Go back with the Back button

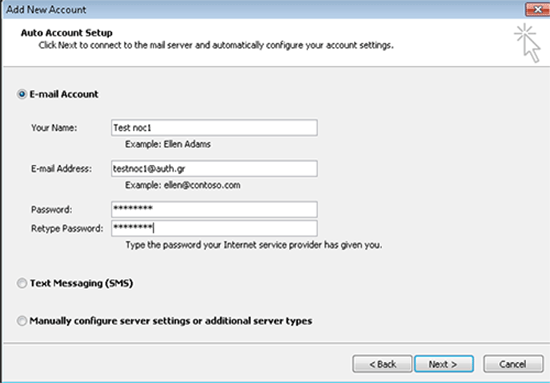point(382,364)
